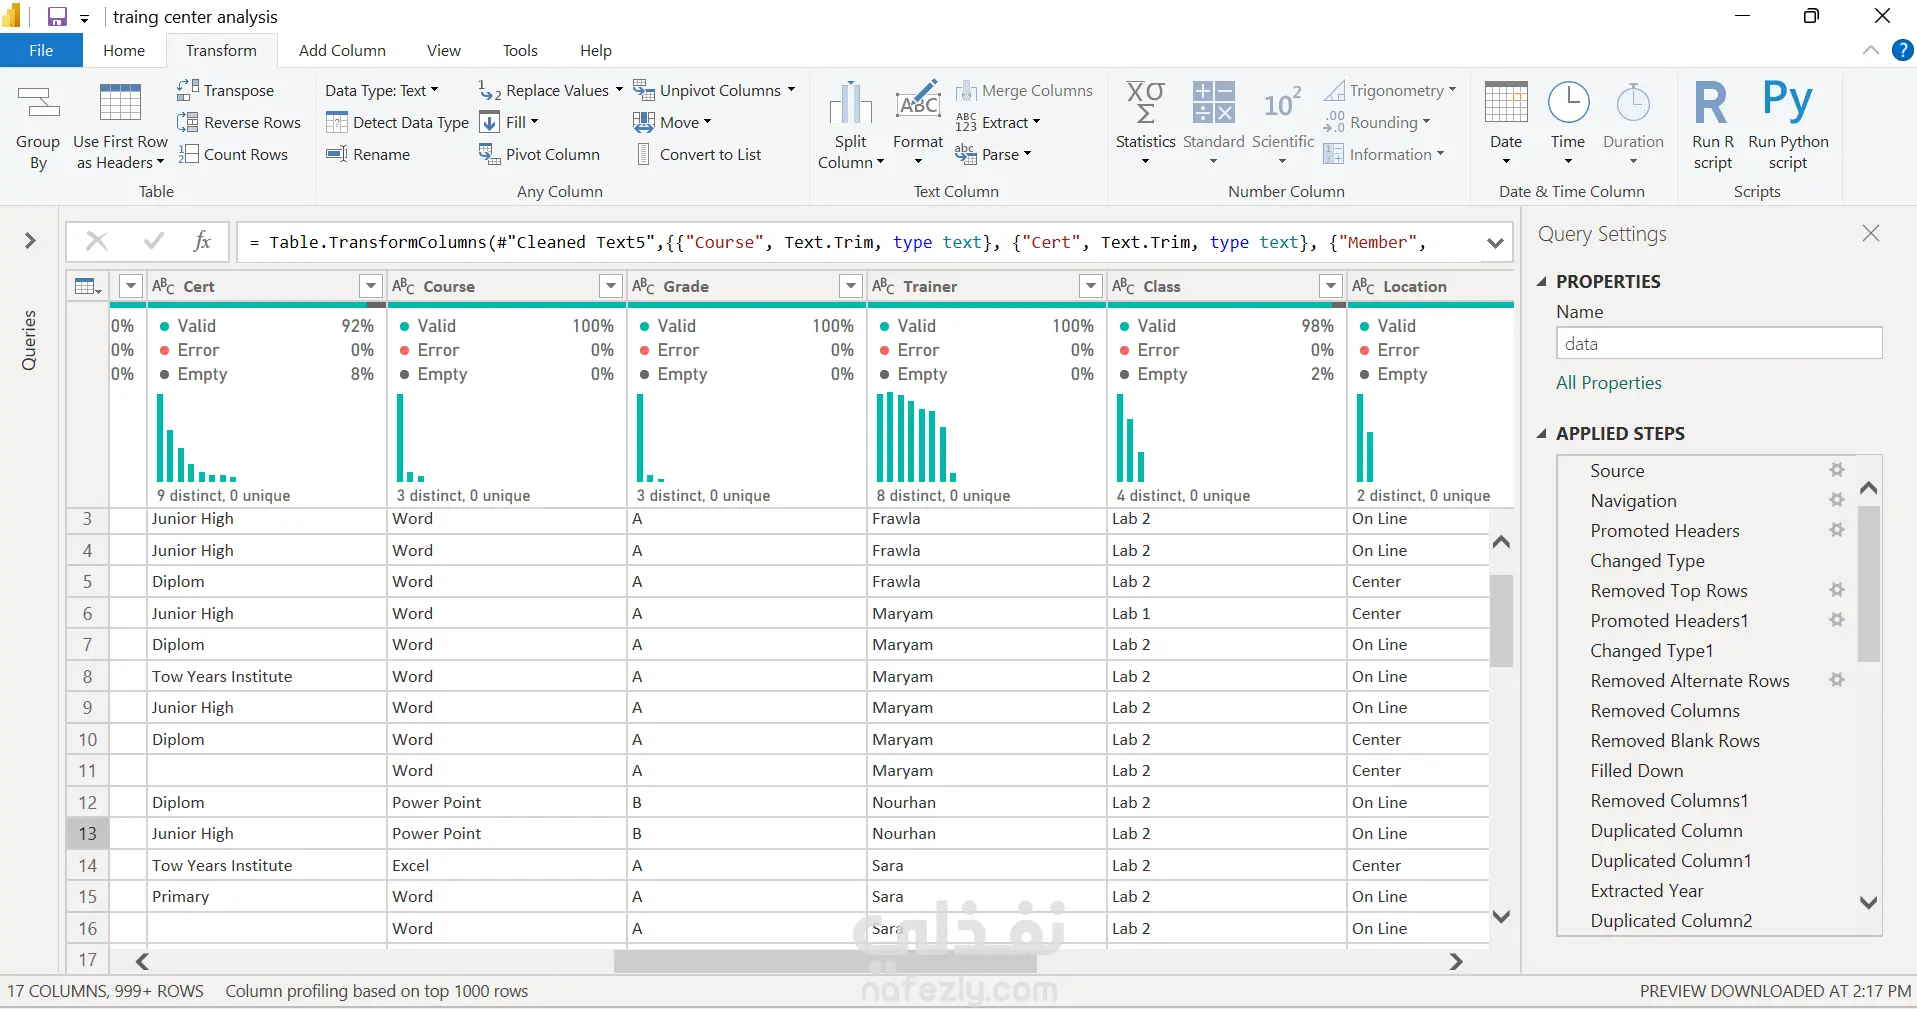
Task: Open settings gear for Navigation step
Action: (x=1837, y=500)
